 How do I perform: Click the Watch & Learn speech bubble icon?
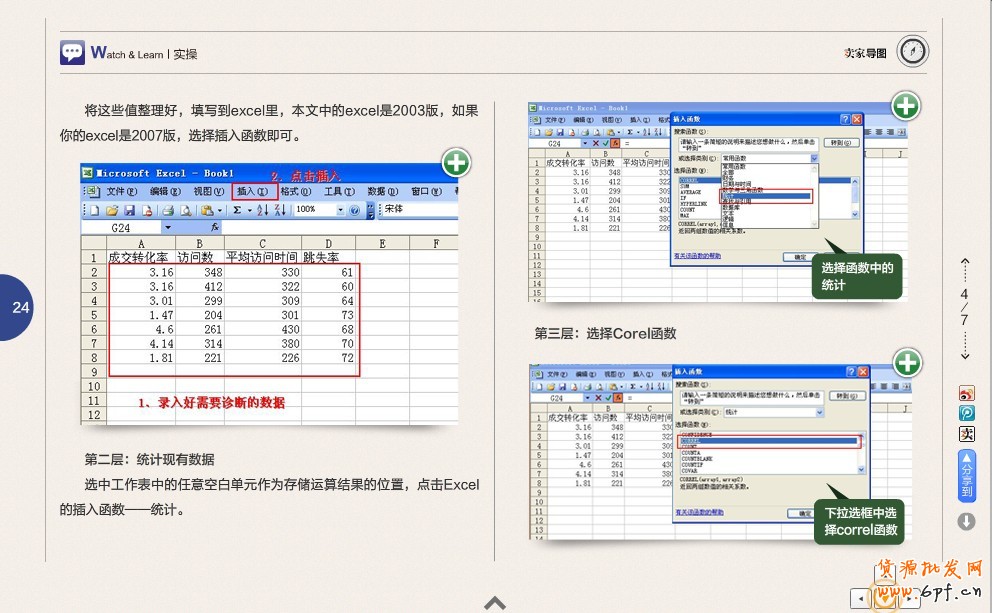pyautogui.click(x=72, y=53)
